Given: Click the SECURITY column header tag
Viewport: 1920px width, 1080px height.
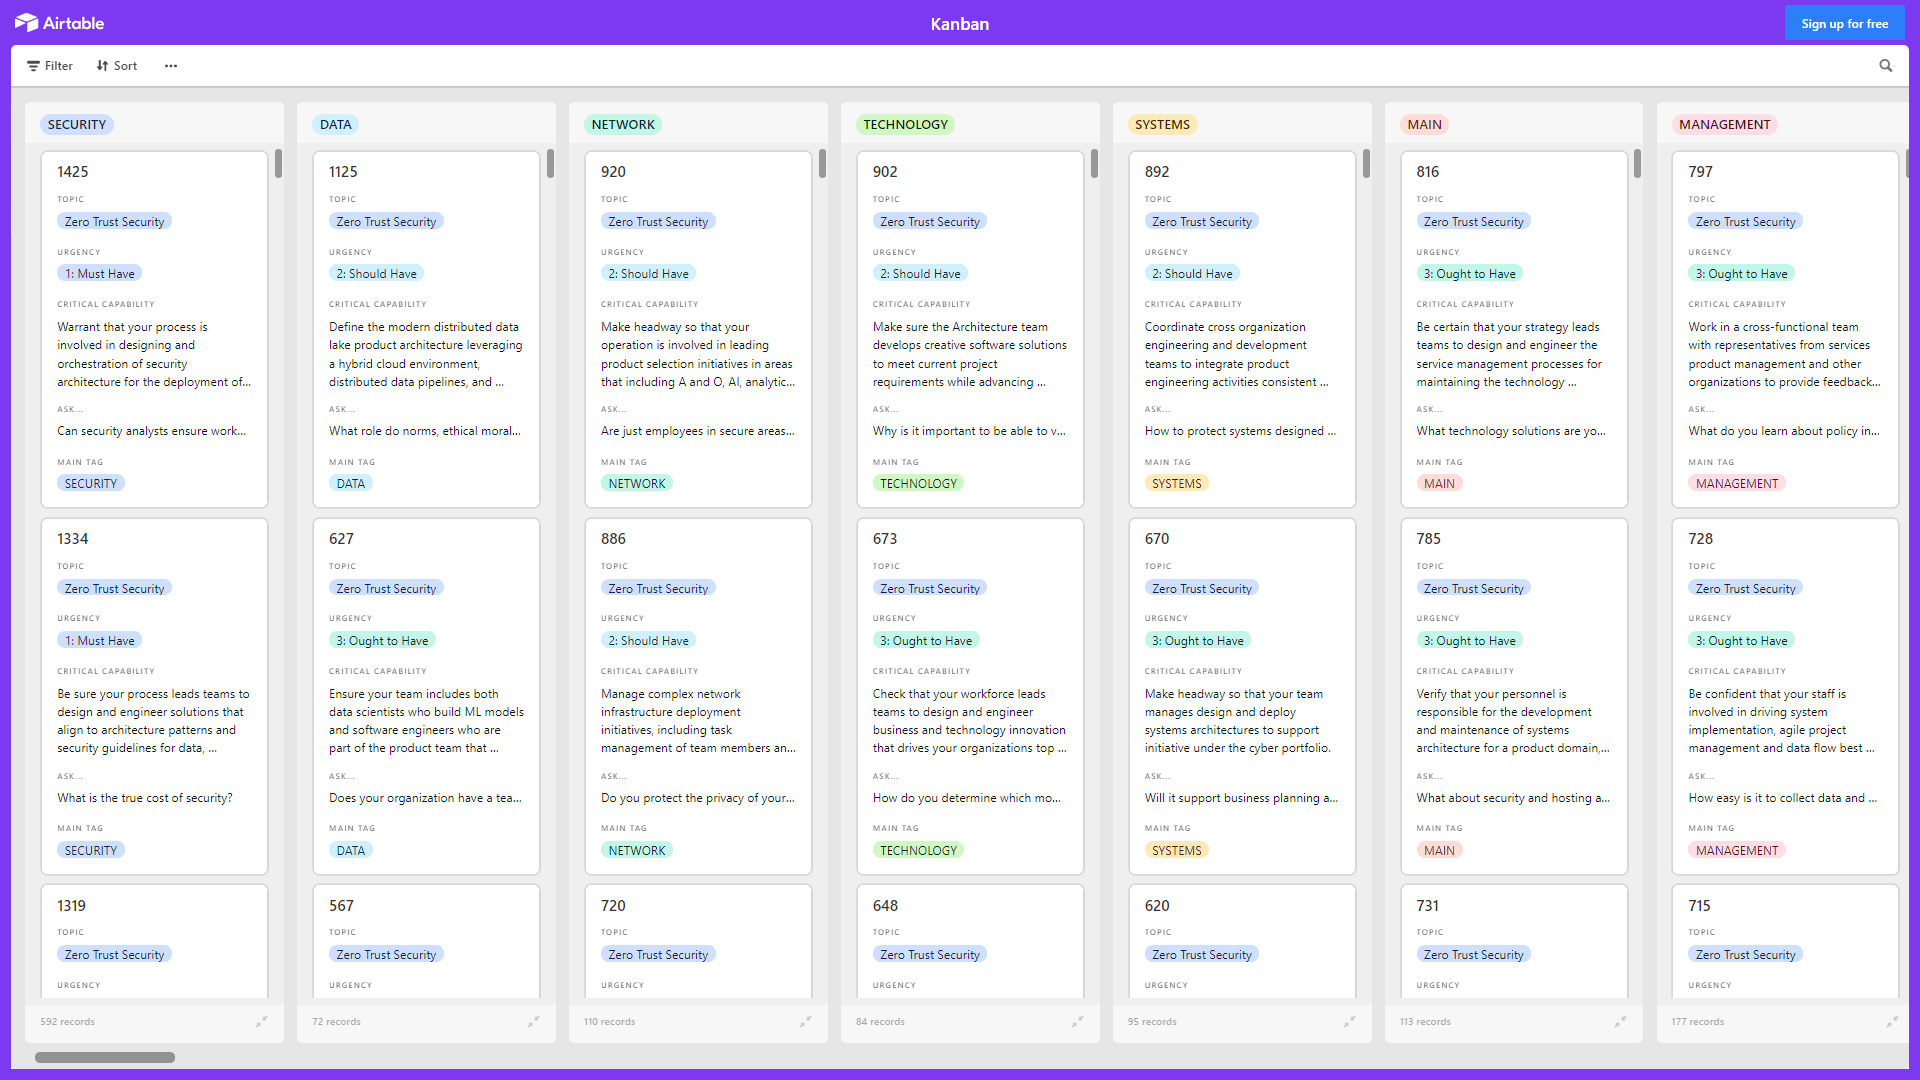Looking at the screenshot, I should [77, 125].
